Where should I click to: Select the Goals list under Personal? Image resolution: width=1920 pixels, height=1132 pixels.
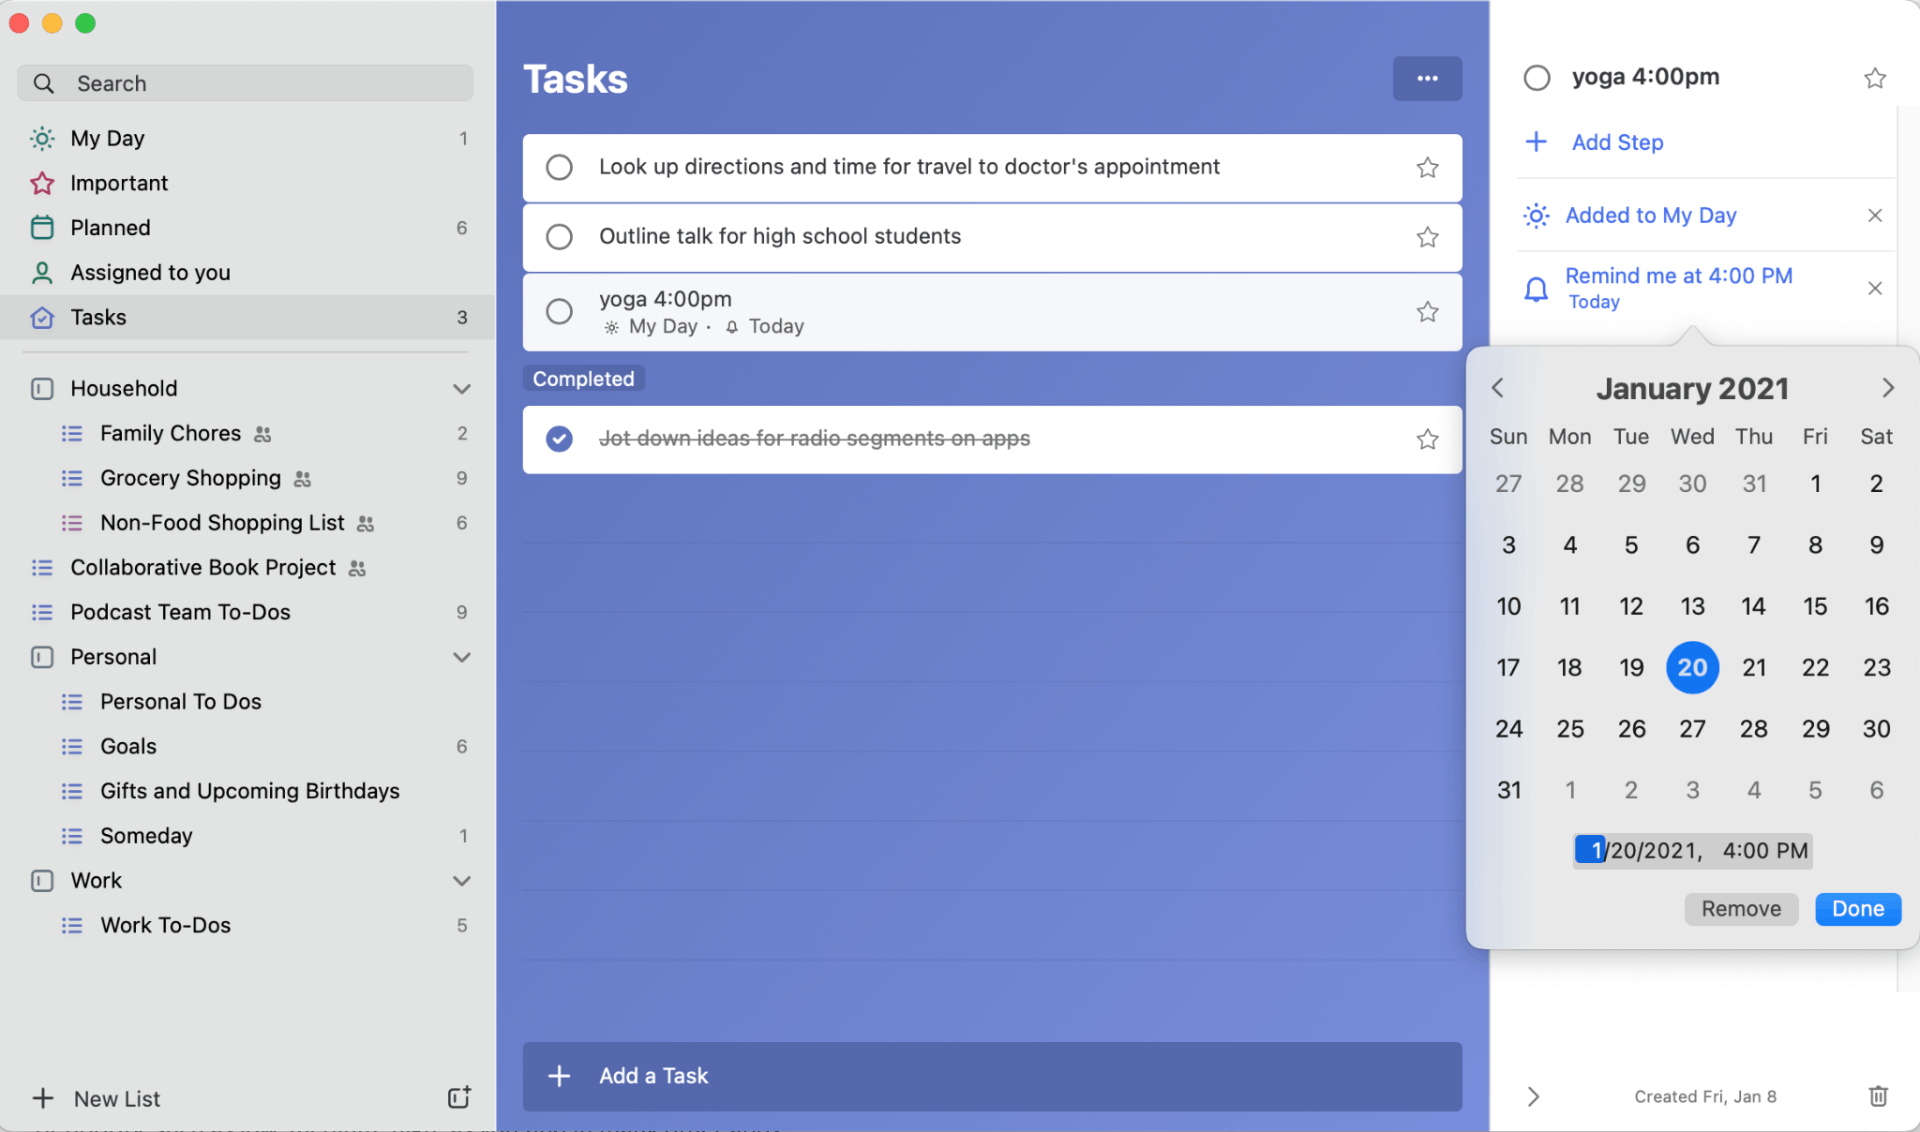(x=128, y=745)
